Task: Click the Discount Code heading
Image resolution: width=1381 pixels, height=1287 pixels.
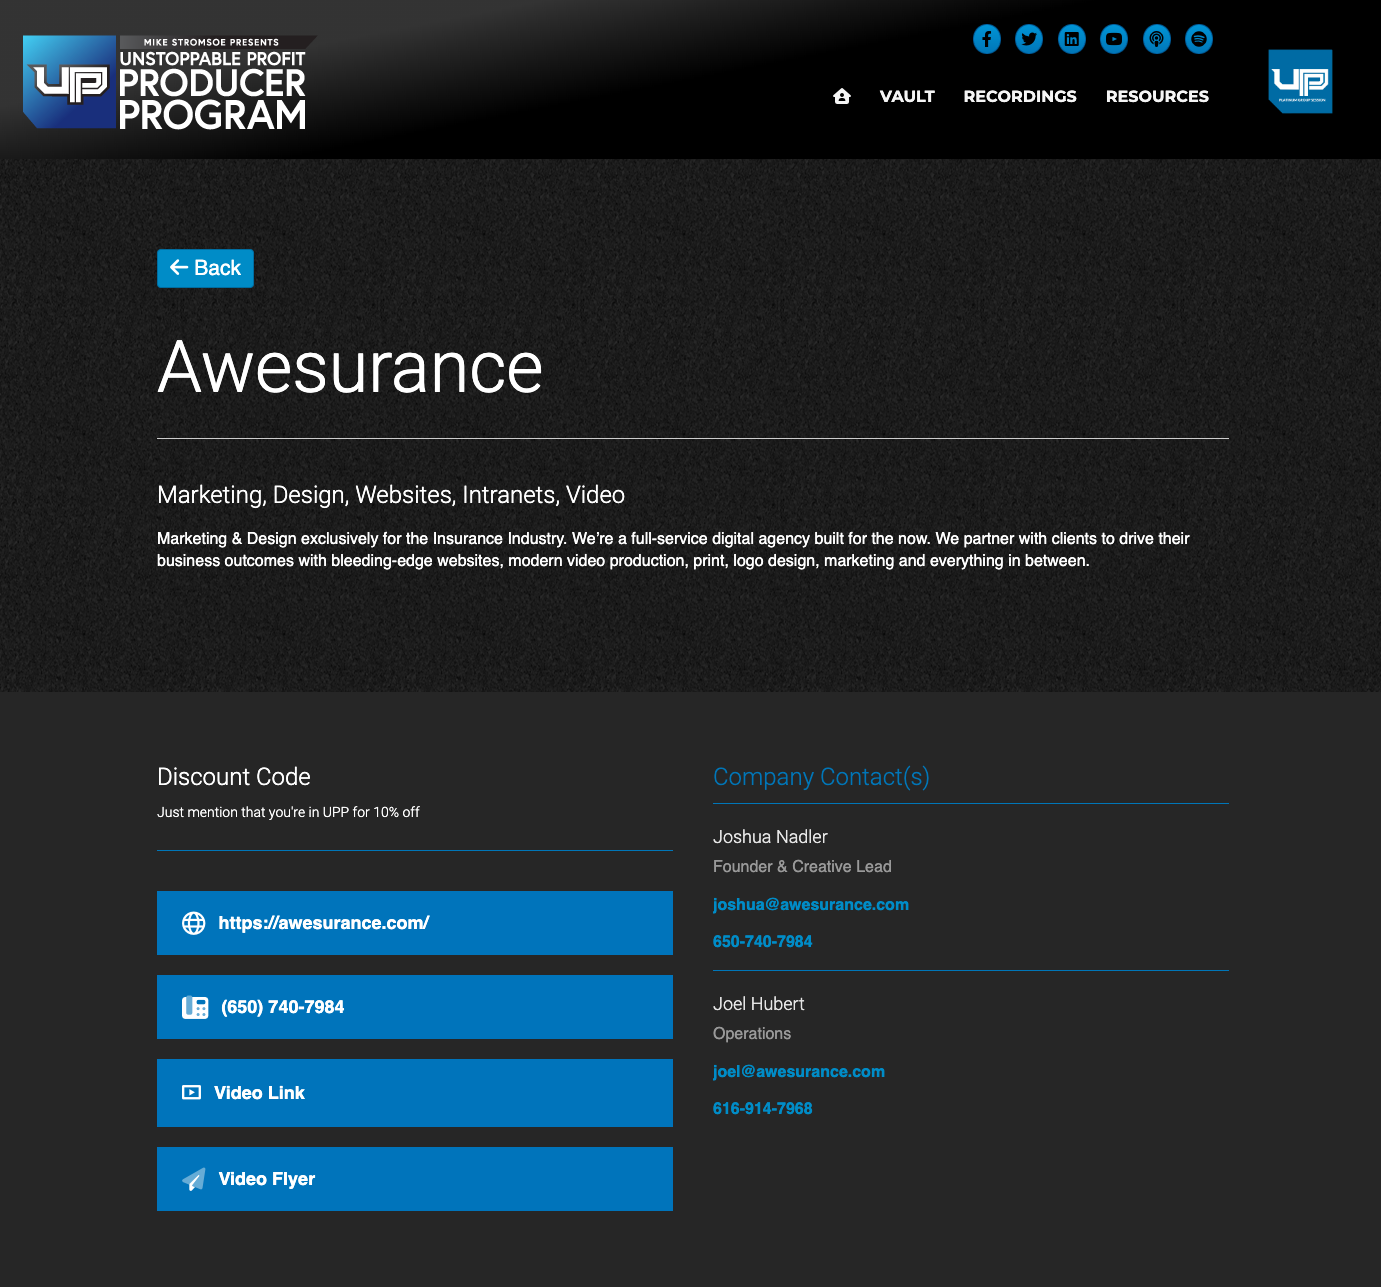Action: coord(234,777)
